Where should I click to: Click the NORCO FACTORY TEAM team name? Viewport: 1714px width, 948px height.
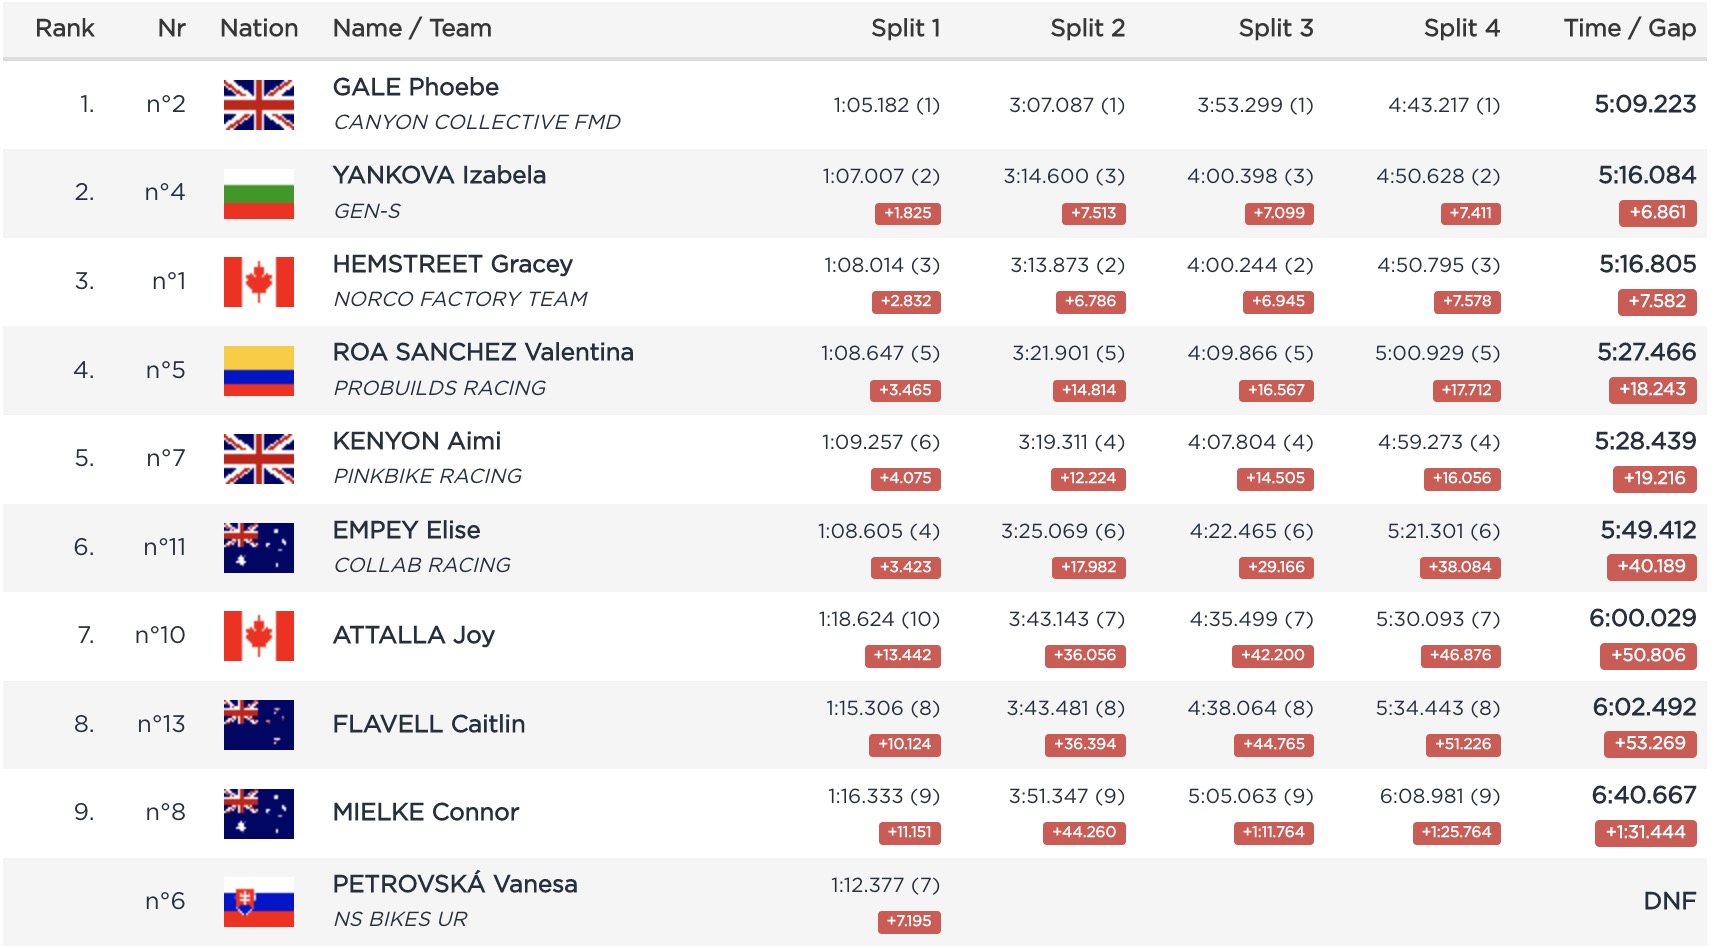click(460, 299)
